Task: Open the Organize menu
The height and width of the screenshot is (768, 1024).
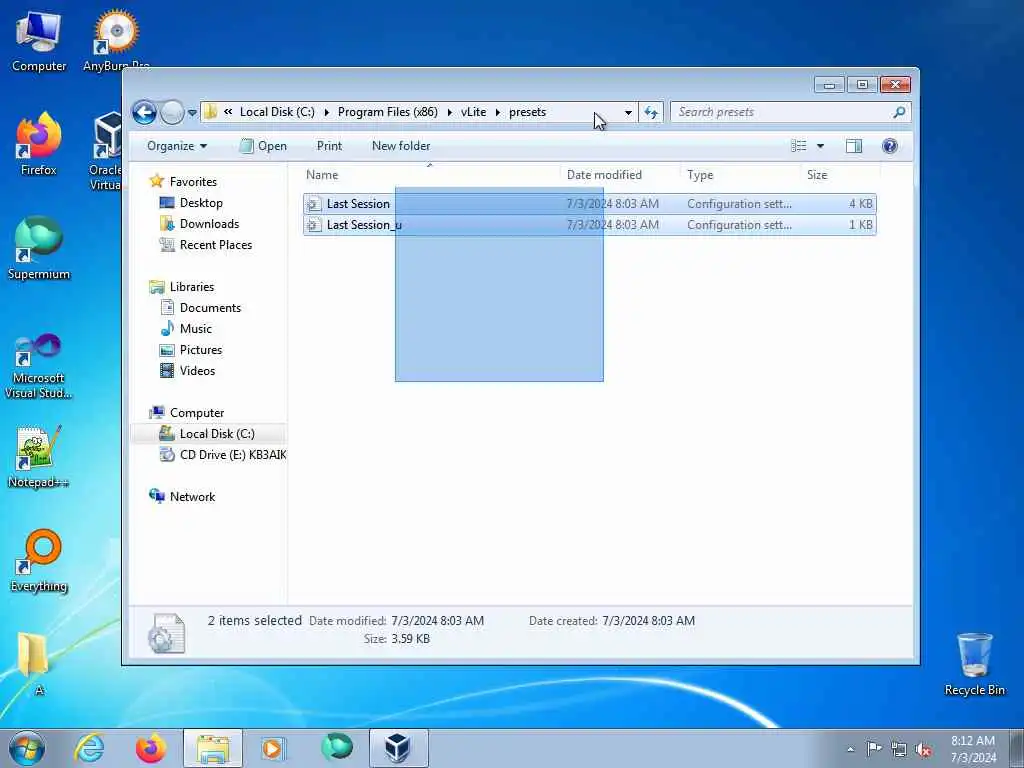Action: [177, 146]
